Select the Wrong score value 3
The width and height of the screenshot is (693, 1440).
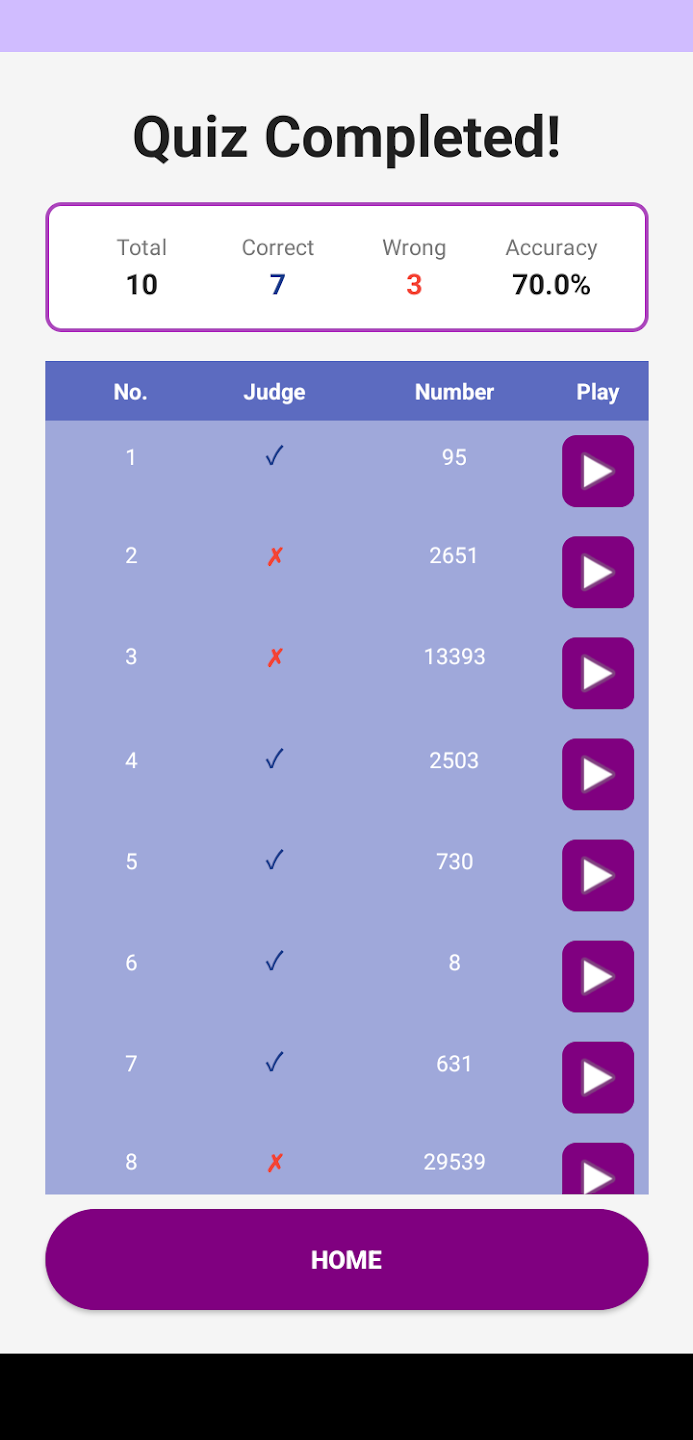(x=414, y=285)
